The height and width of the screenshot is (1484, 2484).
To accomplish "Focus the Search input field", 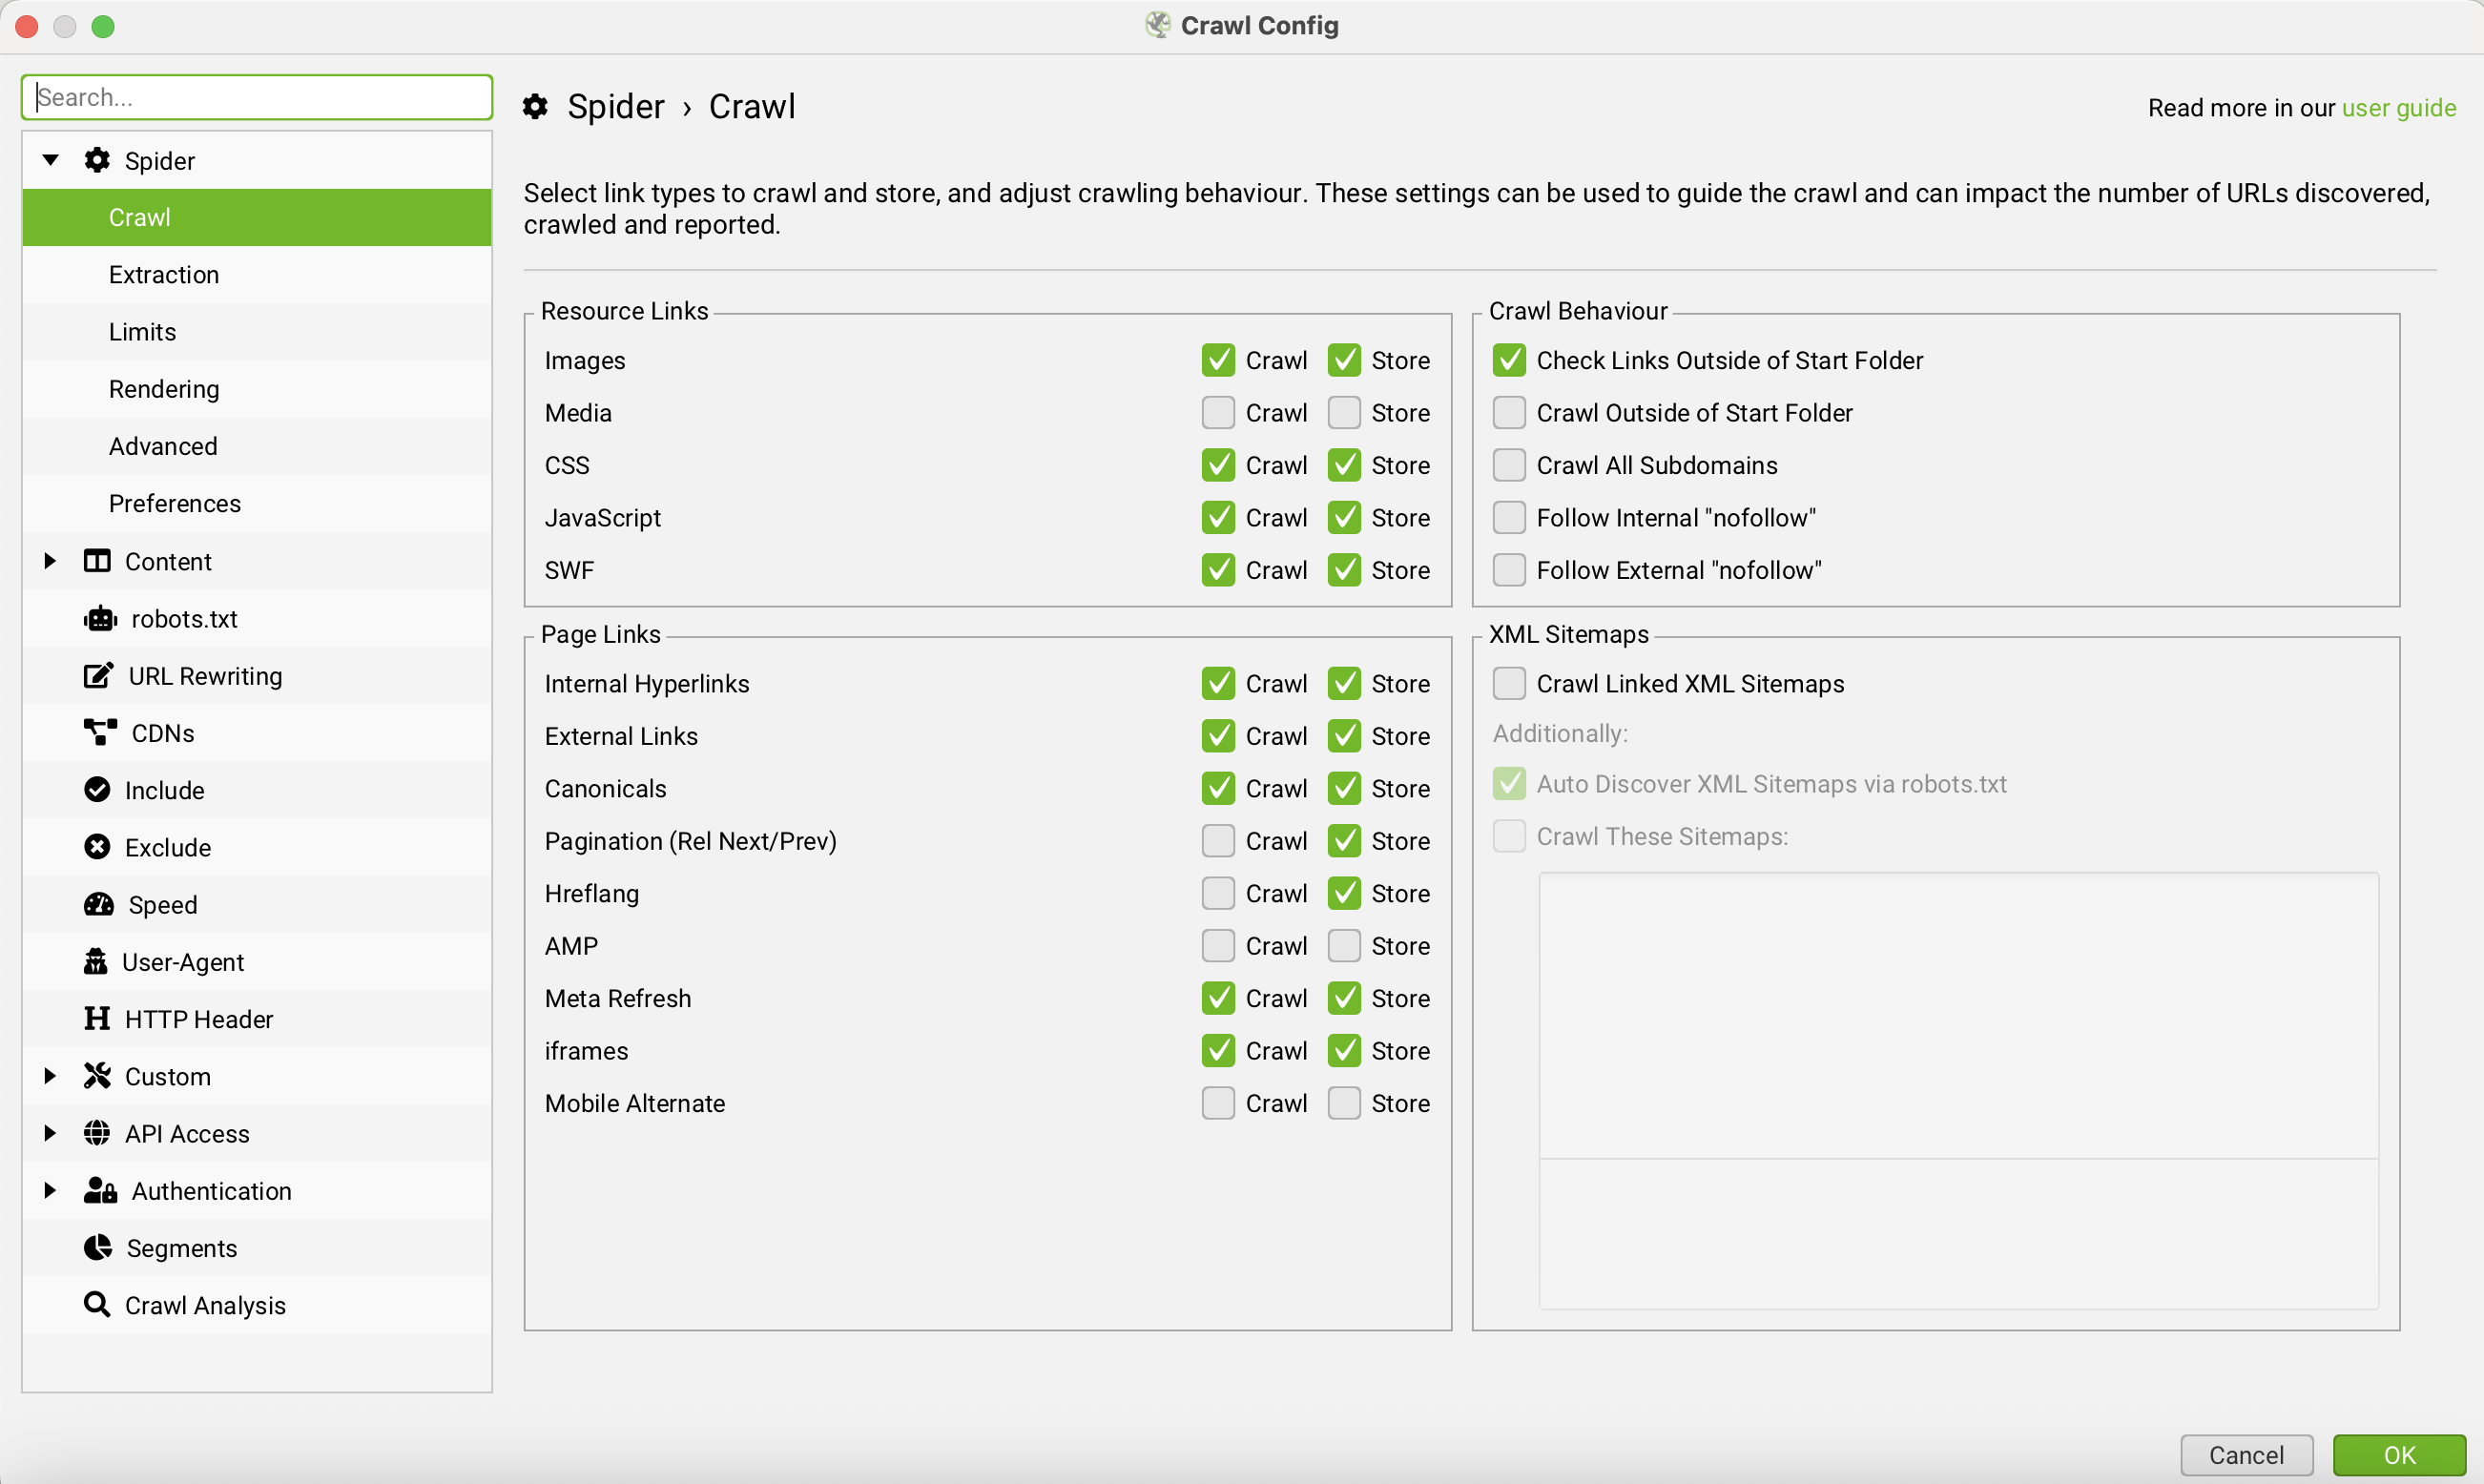I will 257,97.
